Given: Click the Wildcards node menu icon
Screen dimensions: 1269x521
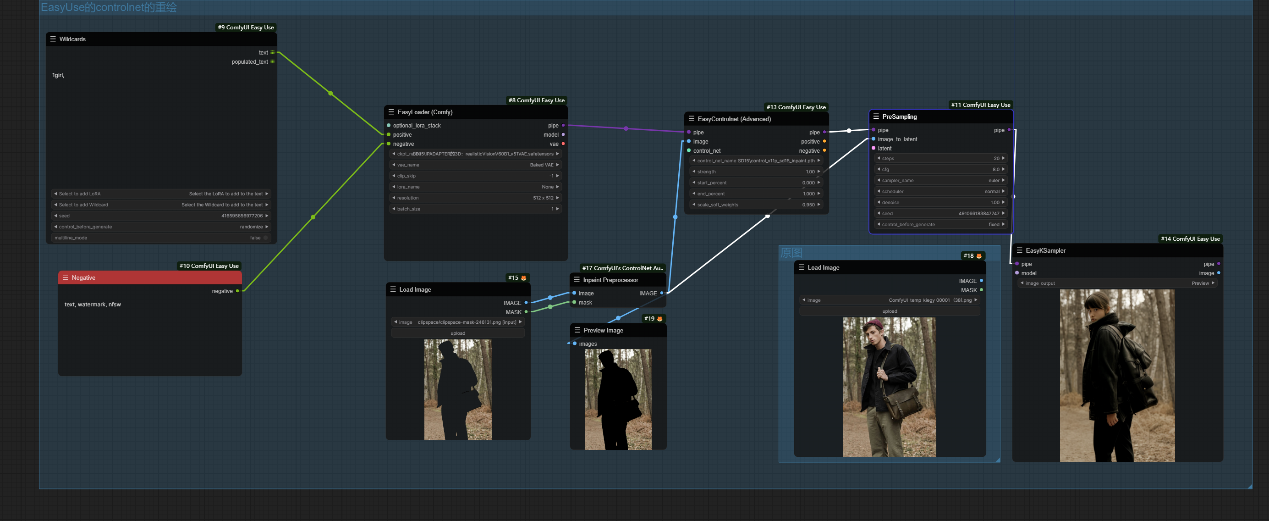Looking at the screenshot, I should click(53, 39).
